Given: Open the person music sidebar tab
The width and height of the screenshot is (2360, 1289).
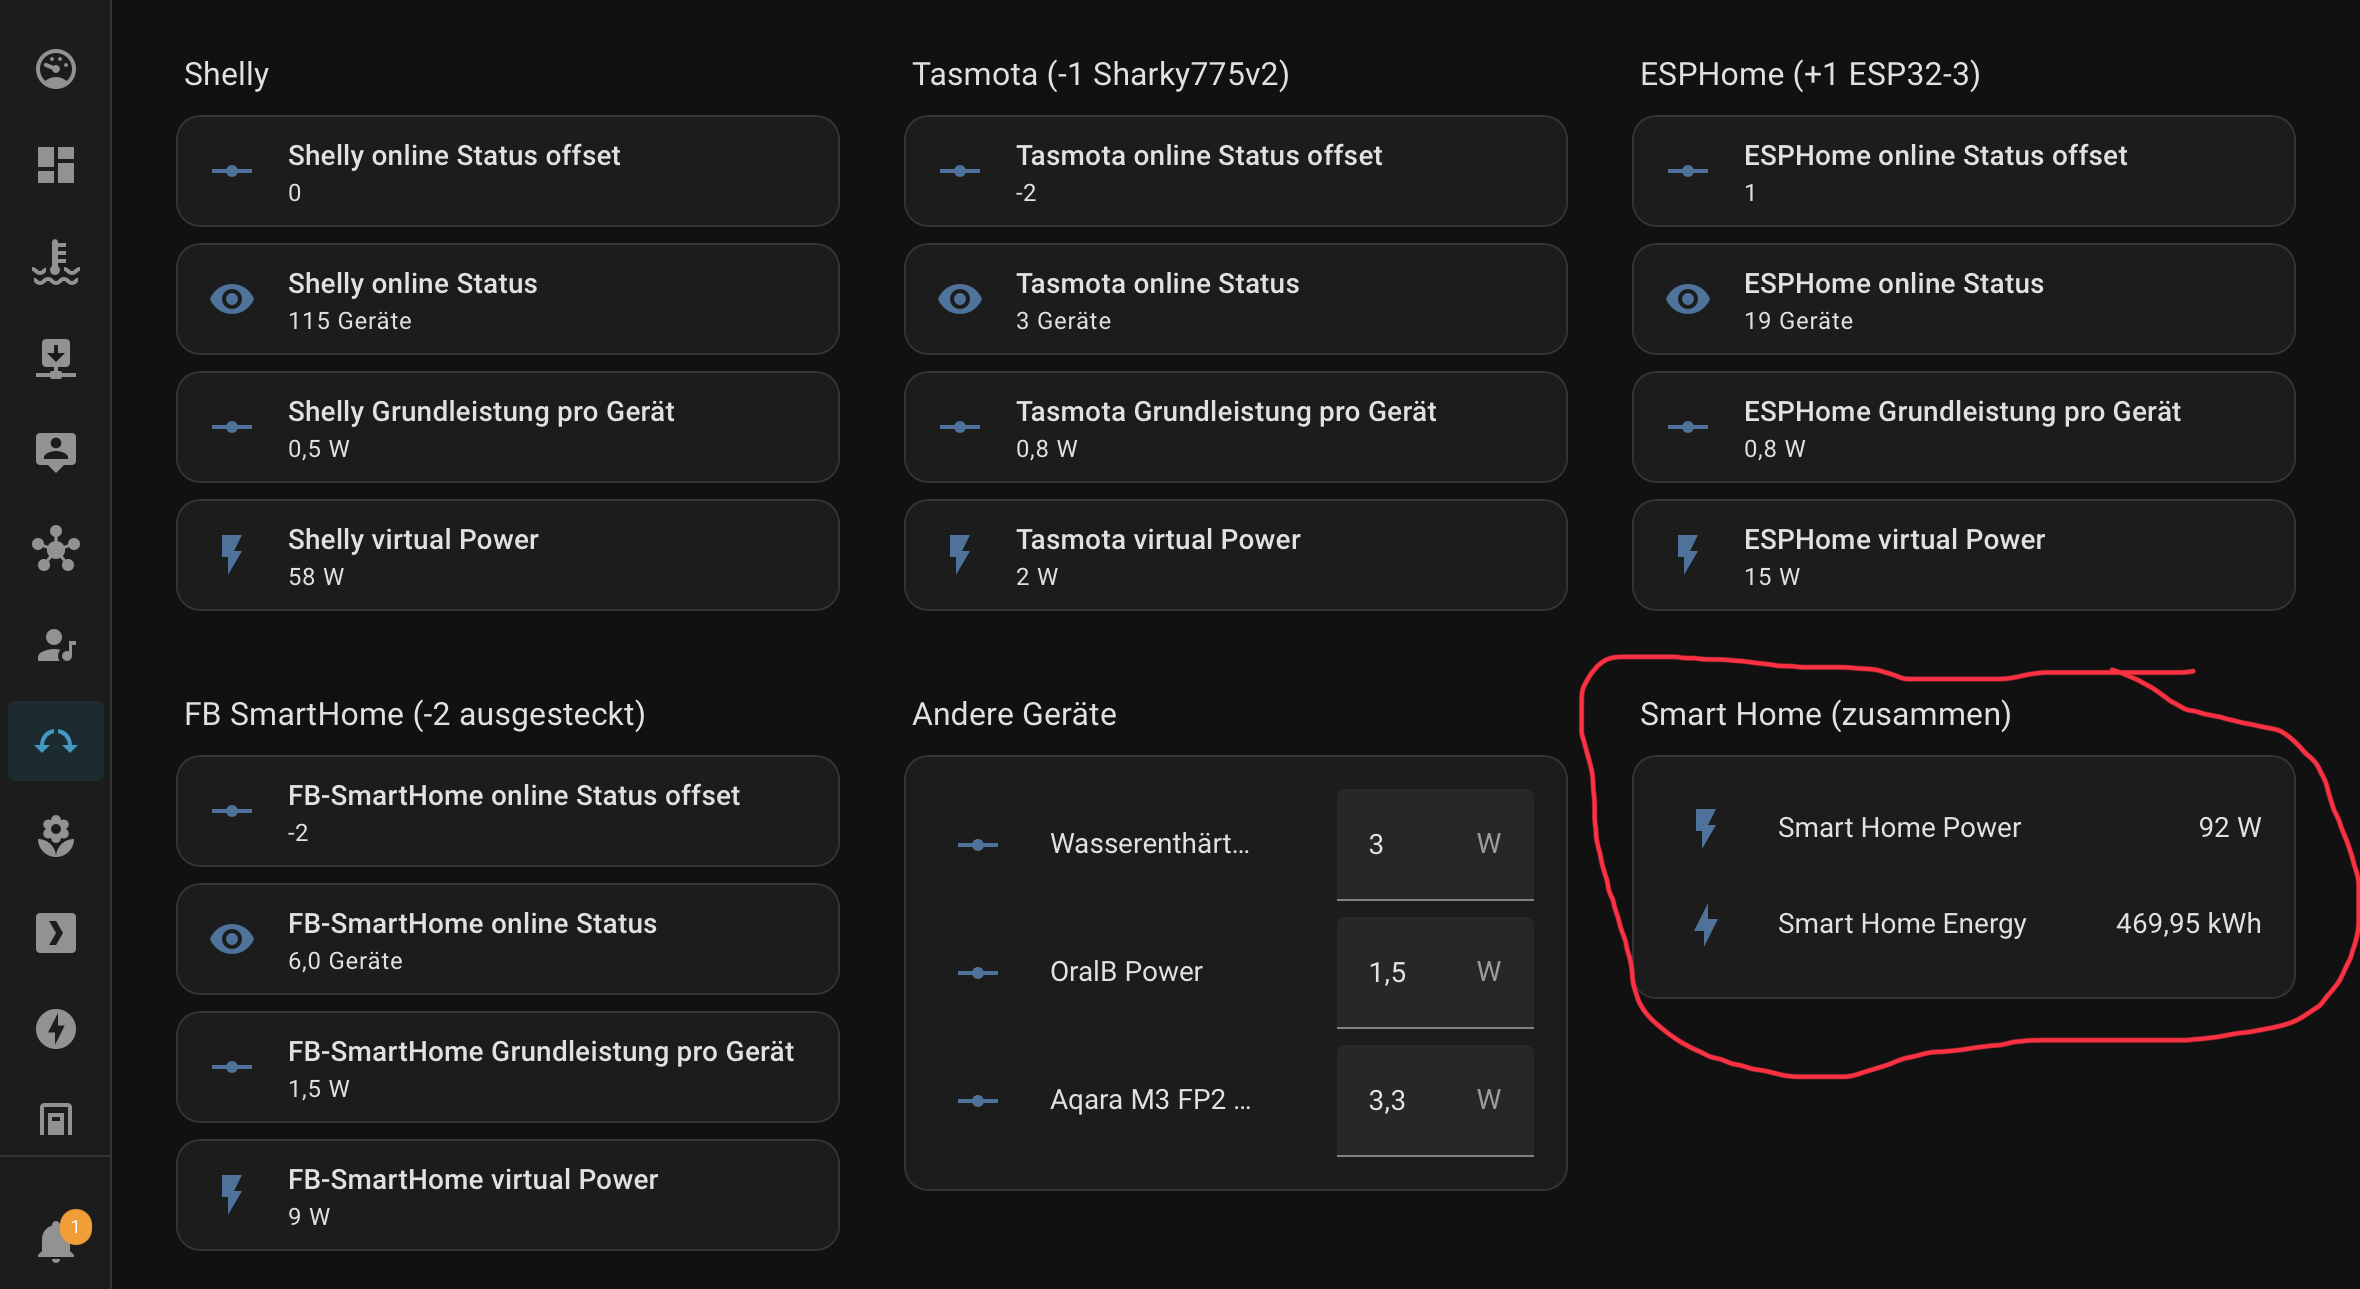Looking at the screenshot, I should pos(56,645).
